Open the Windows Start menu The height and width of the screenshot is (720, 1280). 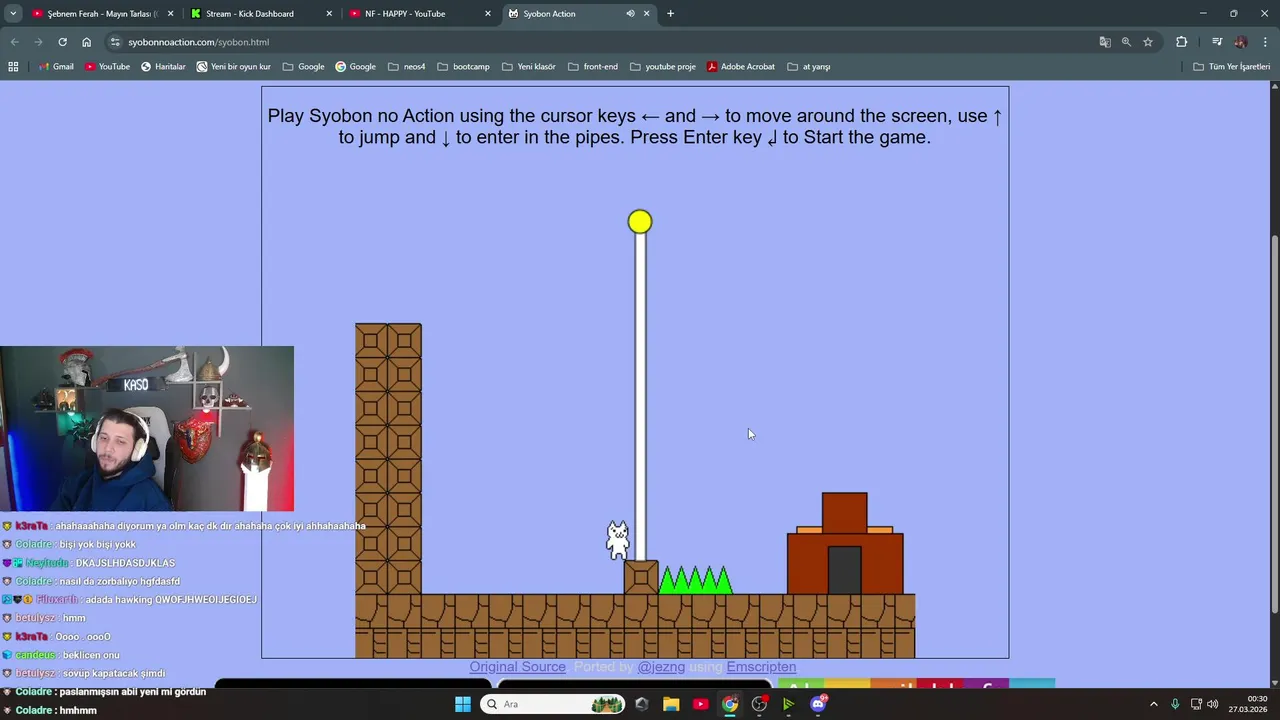coord(462,704)
